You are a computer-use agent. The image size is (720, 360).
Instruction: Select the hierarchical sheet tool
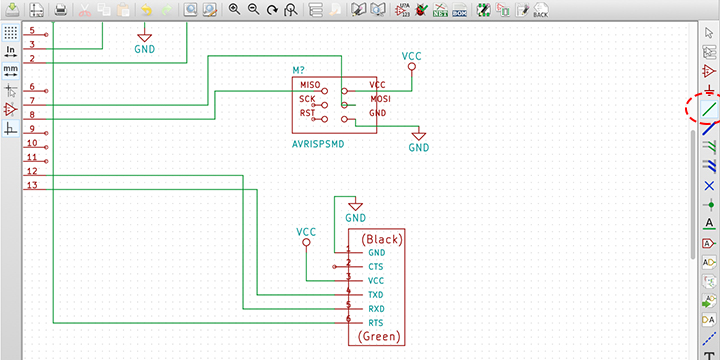tap(709, 282)
